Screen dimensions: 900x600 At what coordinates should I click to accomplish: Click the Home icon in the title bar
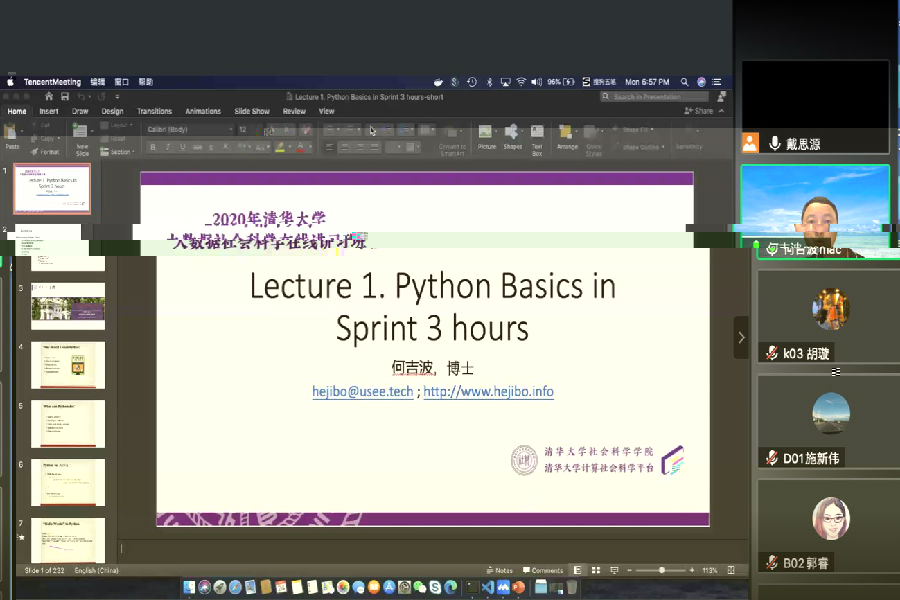point(49,96)
